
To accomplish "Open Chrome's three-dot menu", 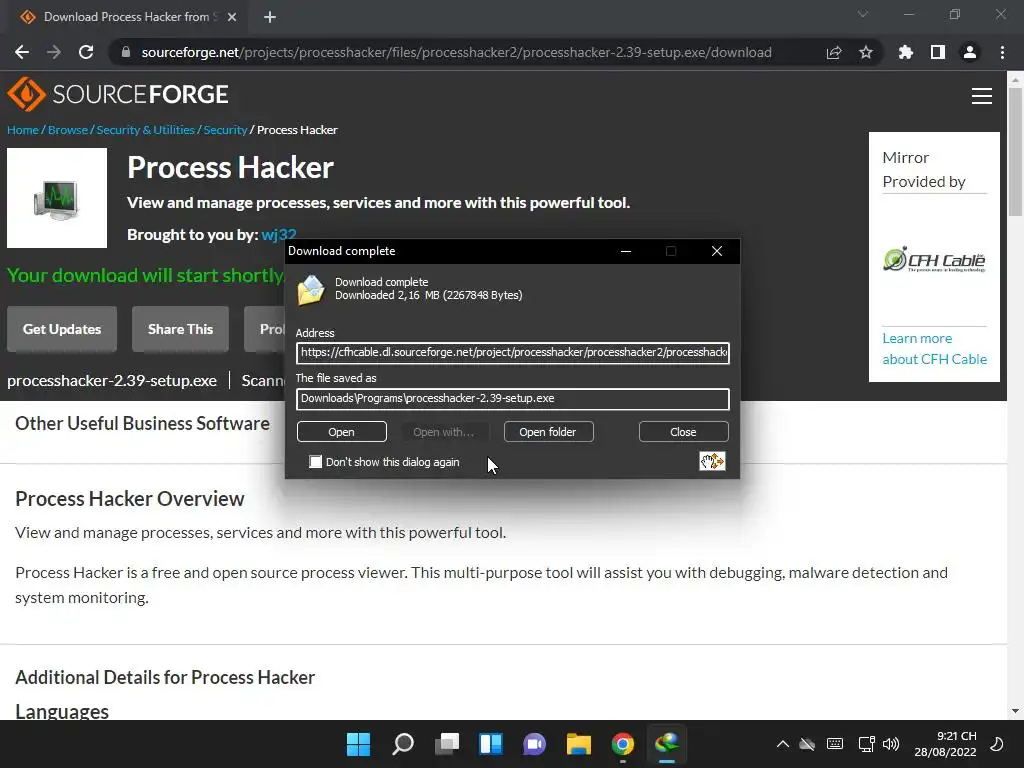I will [x=1002, y=52].
